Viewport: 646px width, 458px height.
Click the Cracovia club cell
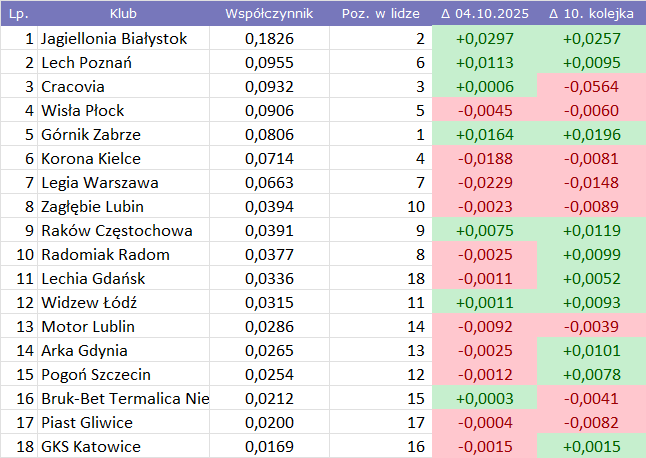click(x=73, y=87)
